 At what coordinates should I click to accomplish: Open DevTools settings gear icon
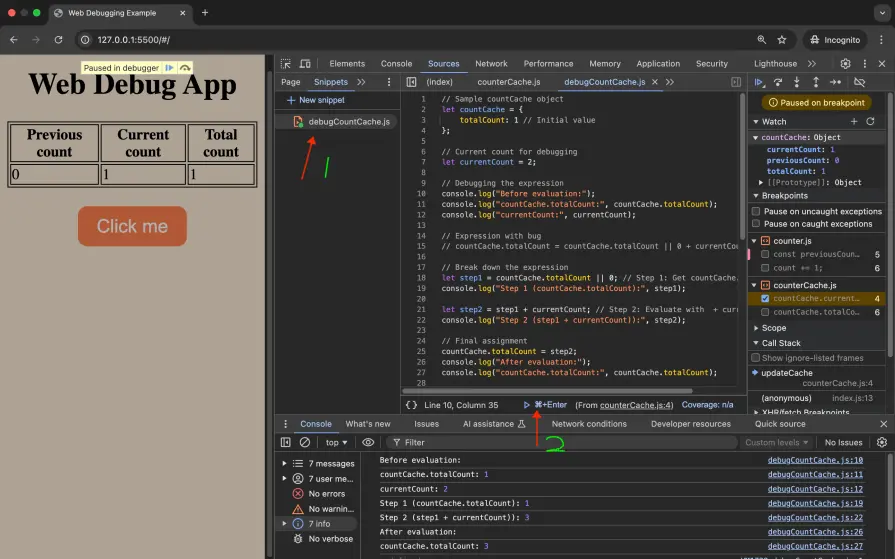(x=845, y=63)
